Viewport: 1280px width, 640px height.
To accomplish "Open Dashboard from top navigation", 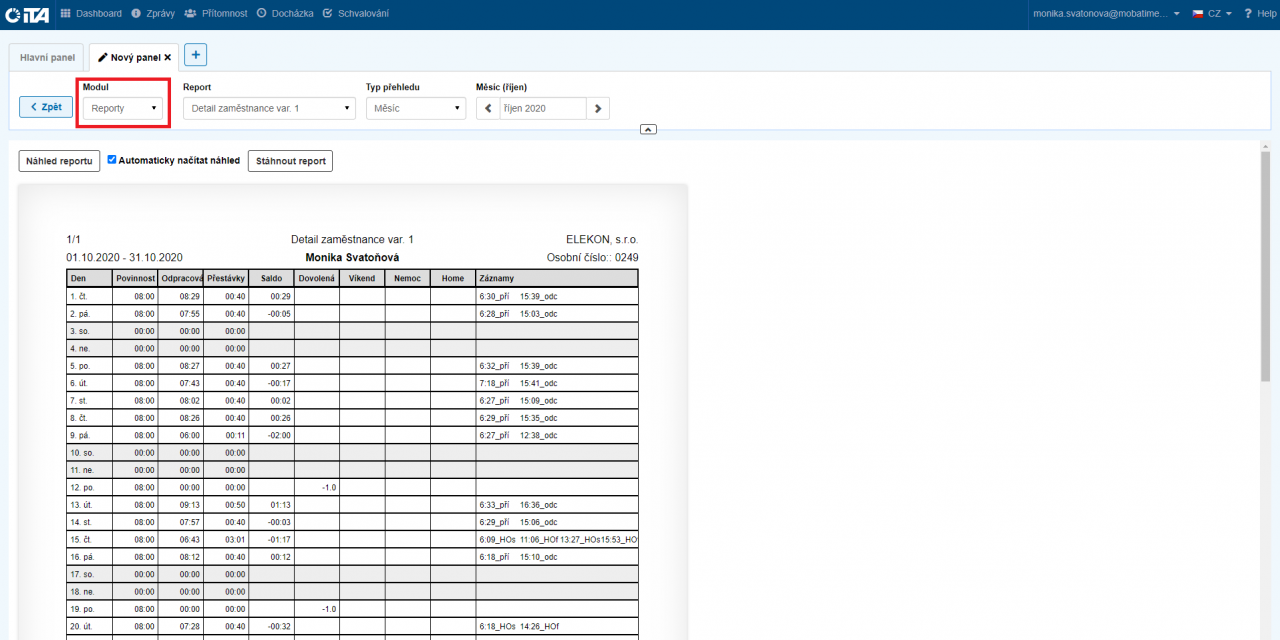I will 91,14.
